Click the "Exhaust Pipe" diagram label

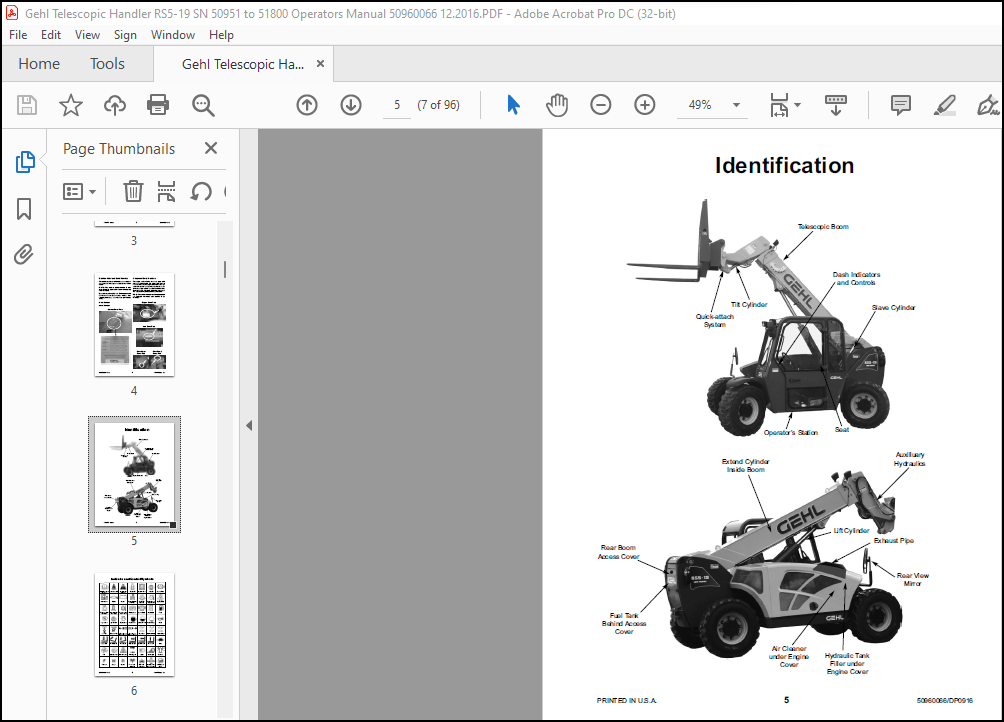pos(894,541)
